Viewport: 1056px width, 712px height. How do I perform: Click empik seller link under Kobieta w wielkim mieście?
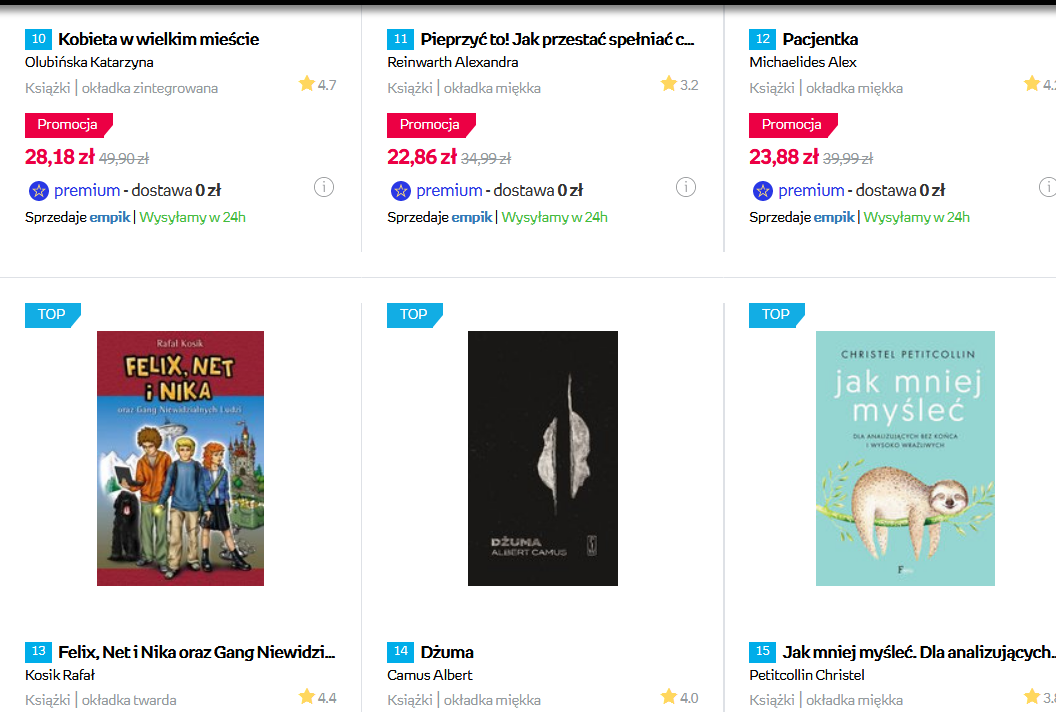[110, 217]
